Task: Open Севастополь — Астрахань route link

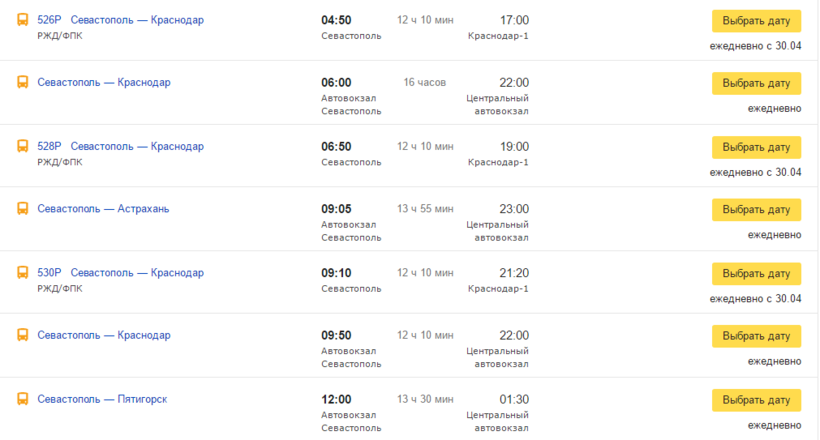Action: pos(103,209)
